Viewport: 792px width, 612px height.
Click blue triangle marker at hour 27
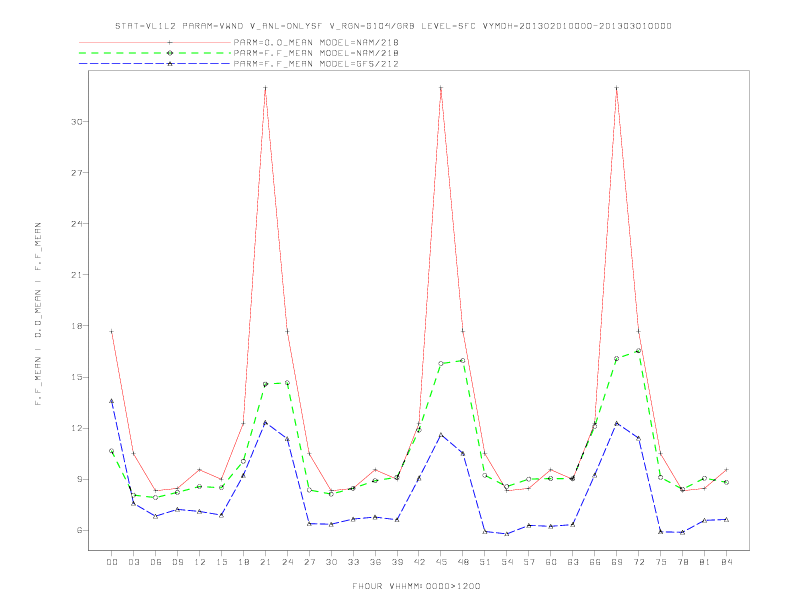point(309,524)
